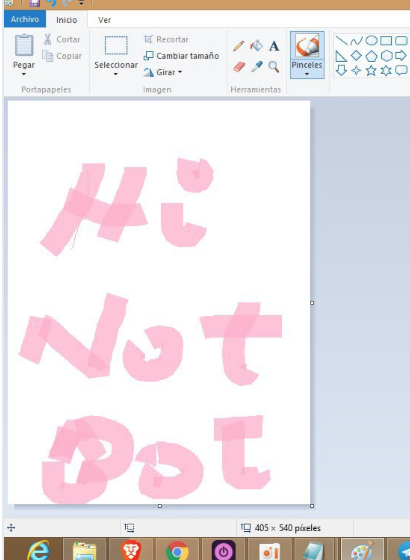Click the rectangular selection icon
The width and height of the screenshot is (410, 560).
tap(116, 45)
